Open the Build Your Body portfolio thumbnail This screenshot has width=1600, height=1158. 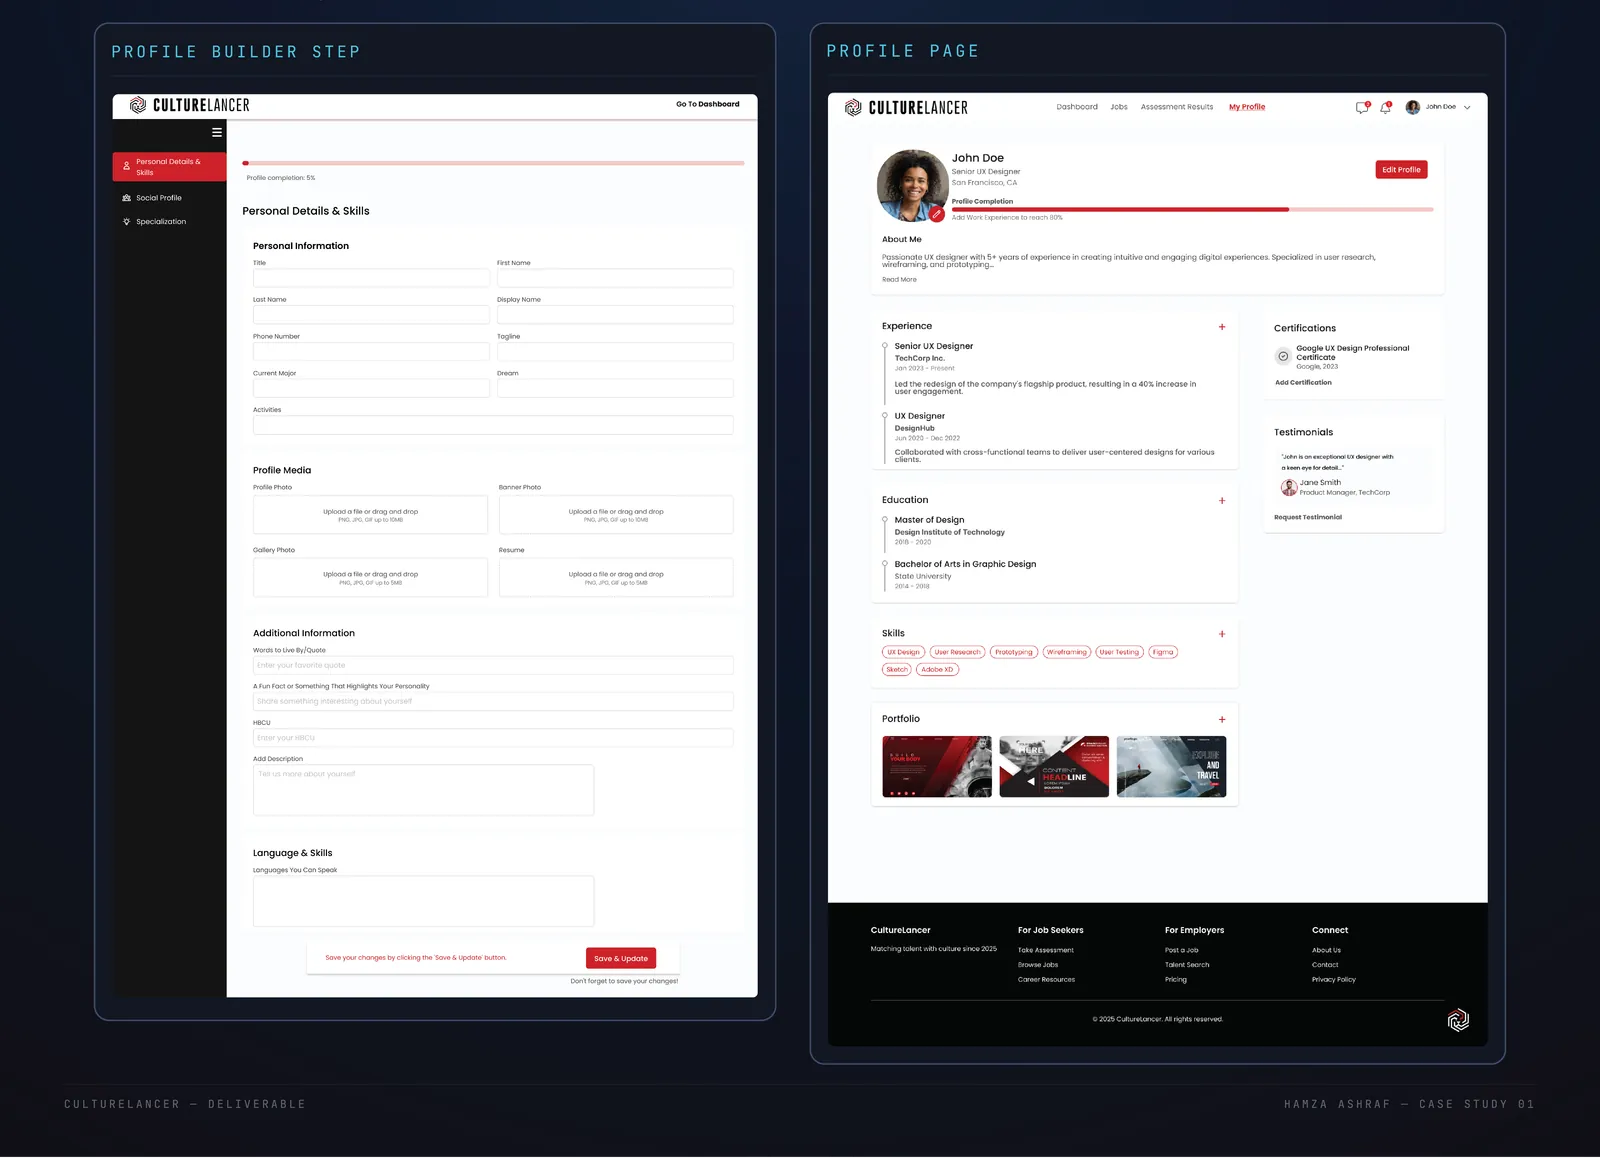point(937,767)
